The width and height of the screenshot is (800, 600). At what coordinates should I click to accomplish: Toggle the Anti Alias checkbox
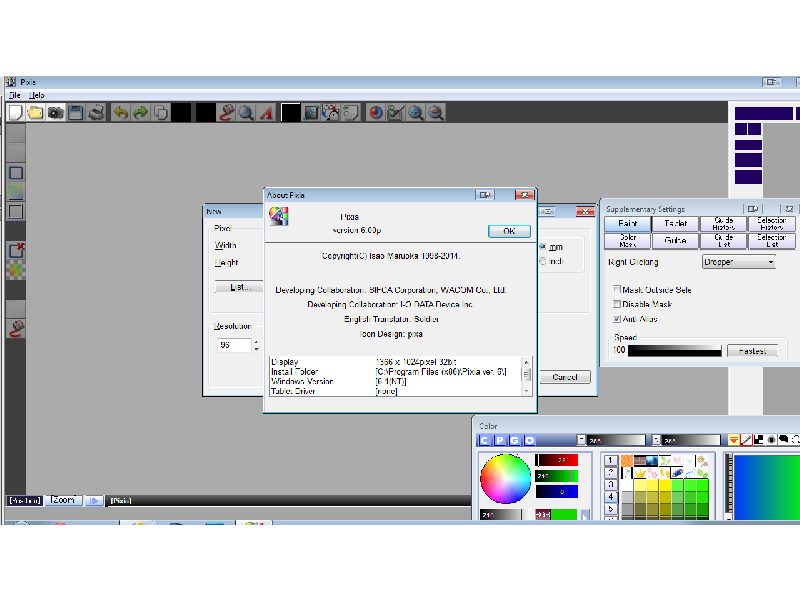[x=617, y=319]
